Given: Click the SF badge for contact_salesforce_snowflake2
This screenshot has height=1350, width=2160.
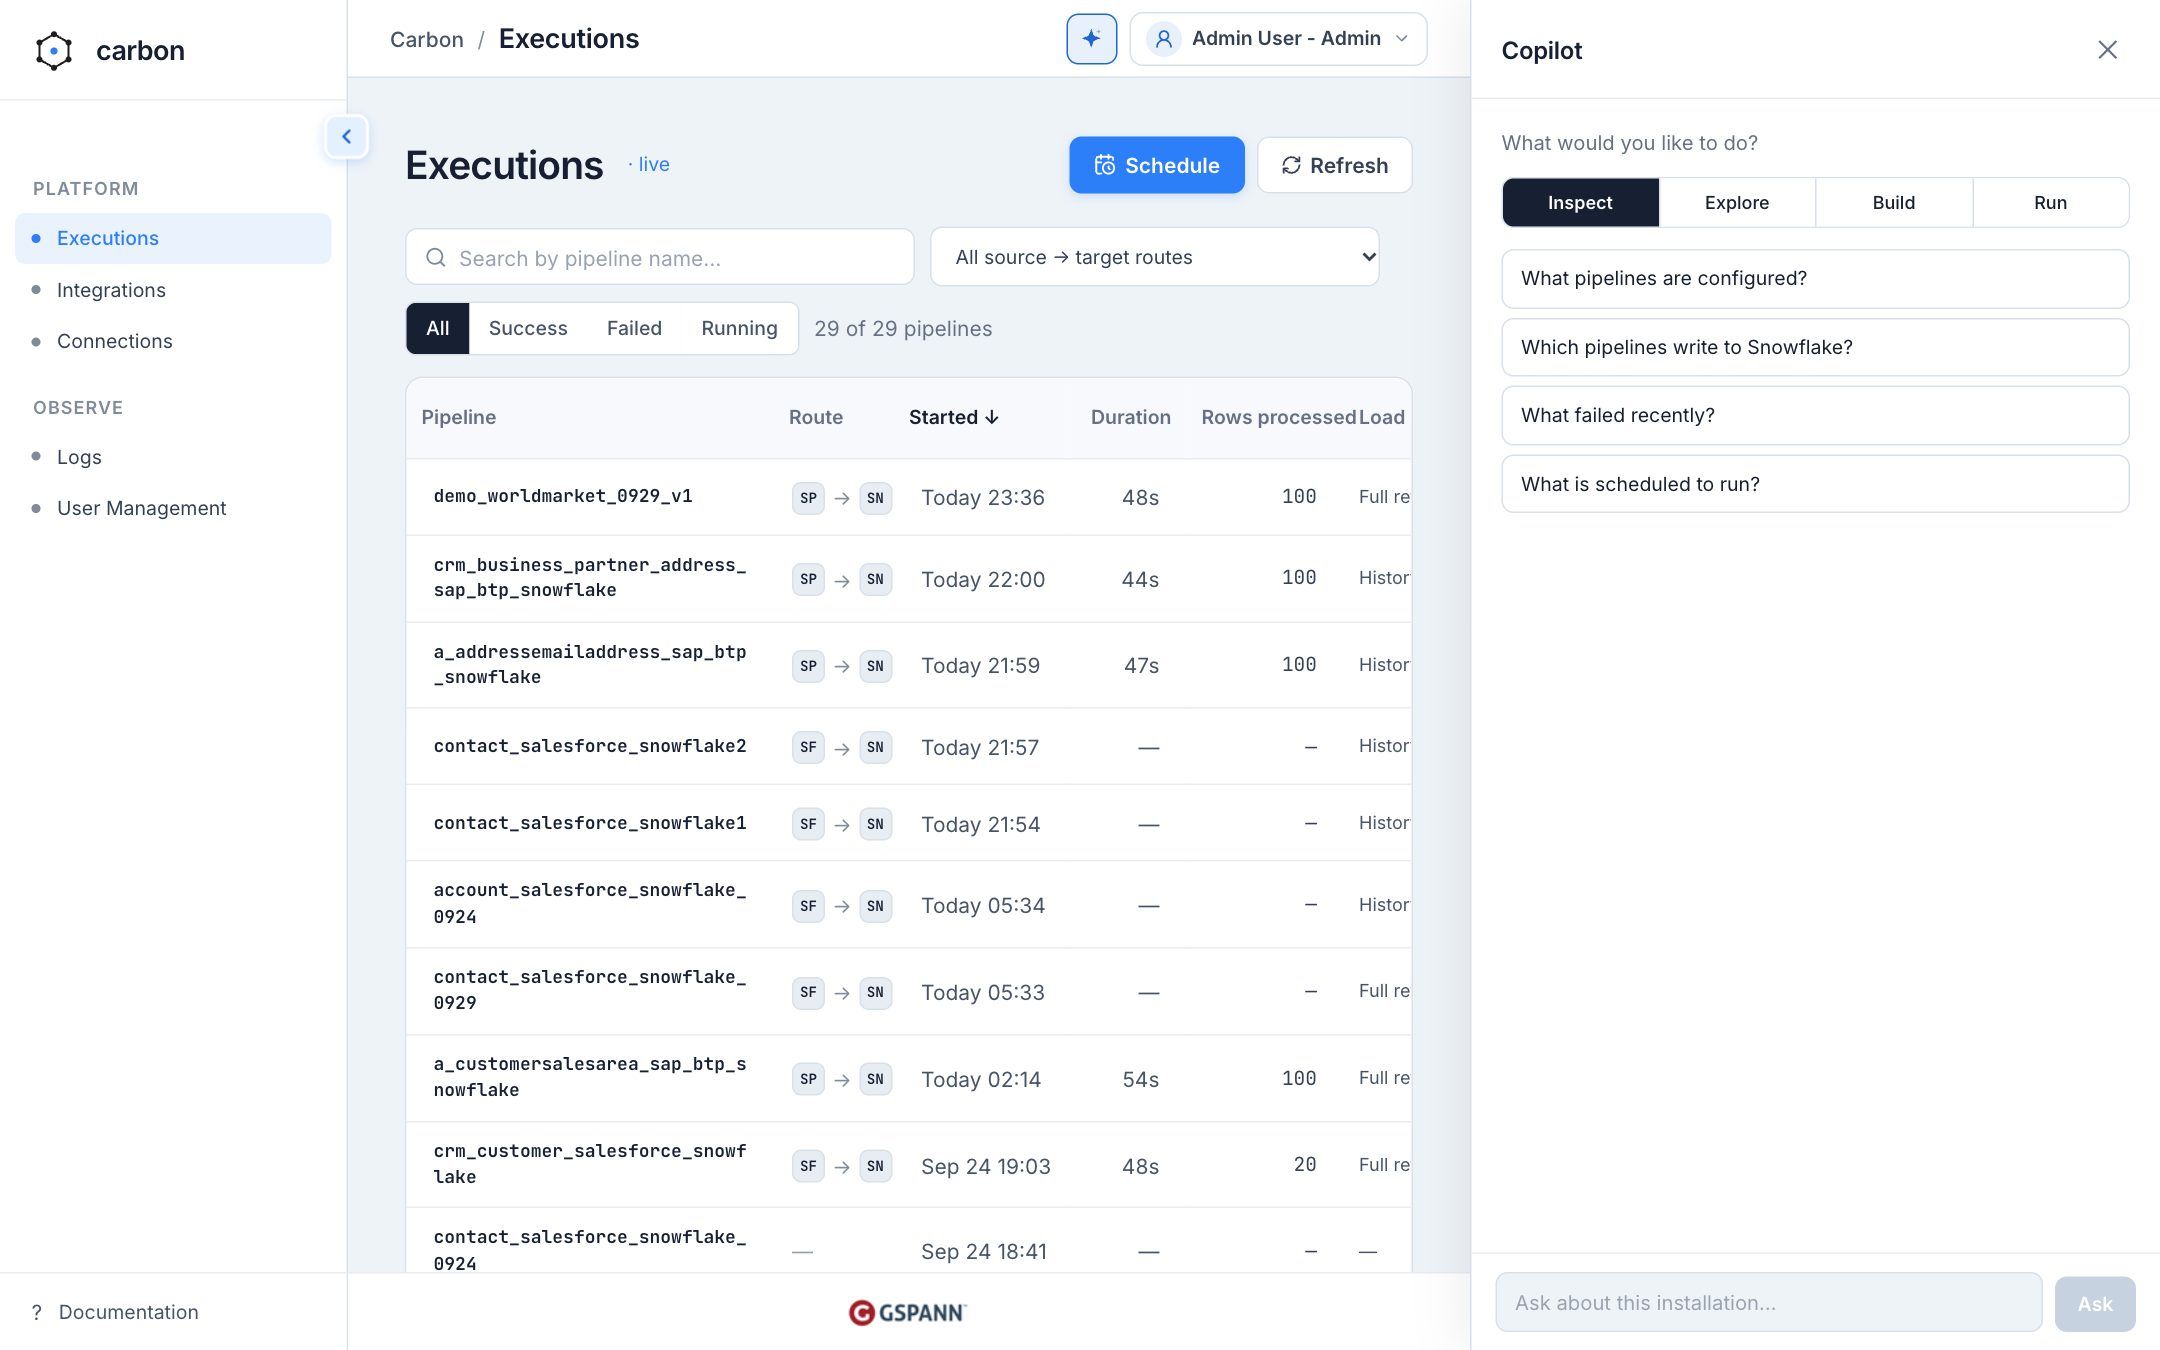Looking at the screenshot, I should pyautogui.click(x=808, y=747).
